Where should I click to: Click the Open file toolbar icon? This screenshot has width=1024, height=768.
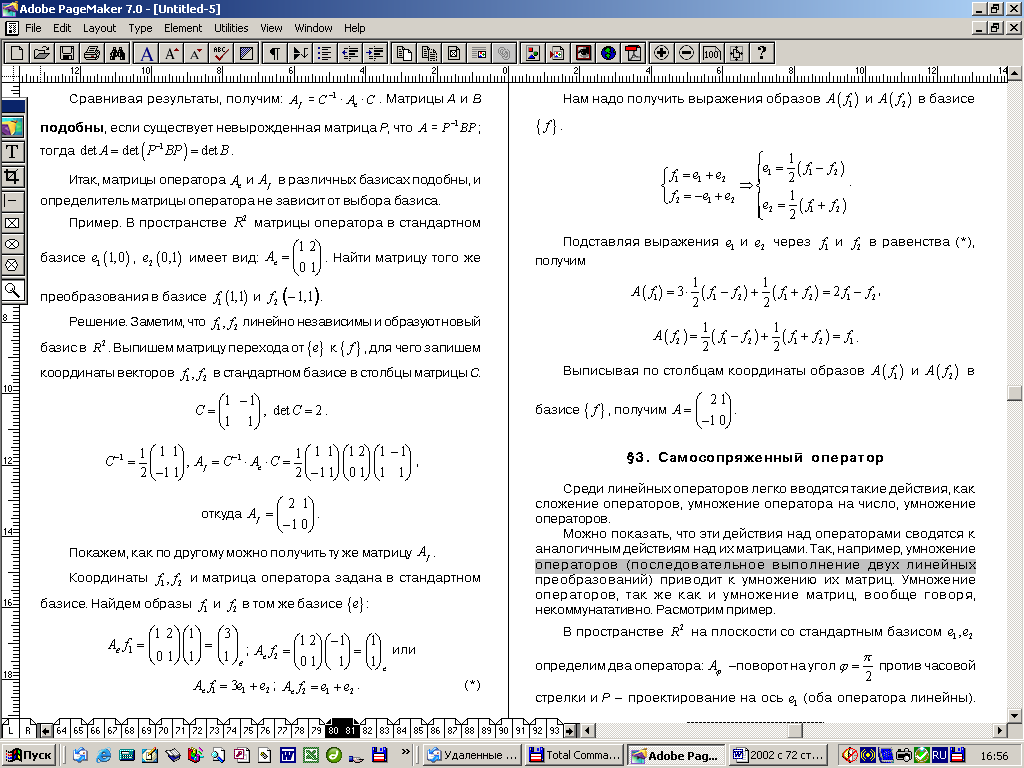(x=41, y=53)
